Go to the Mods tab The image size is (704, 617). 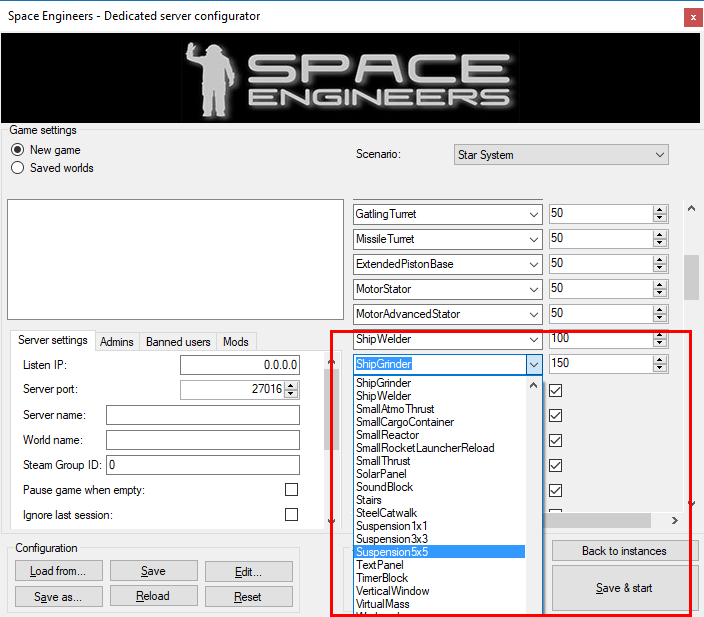(x=236, y=342)
